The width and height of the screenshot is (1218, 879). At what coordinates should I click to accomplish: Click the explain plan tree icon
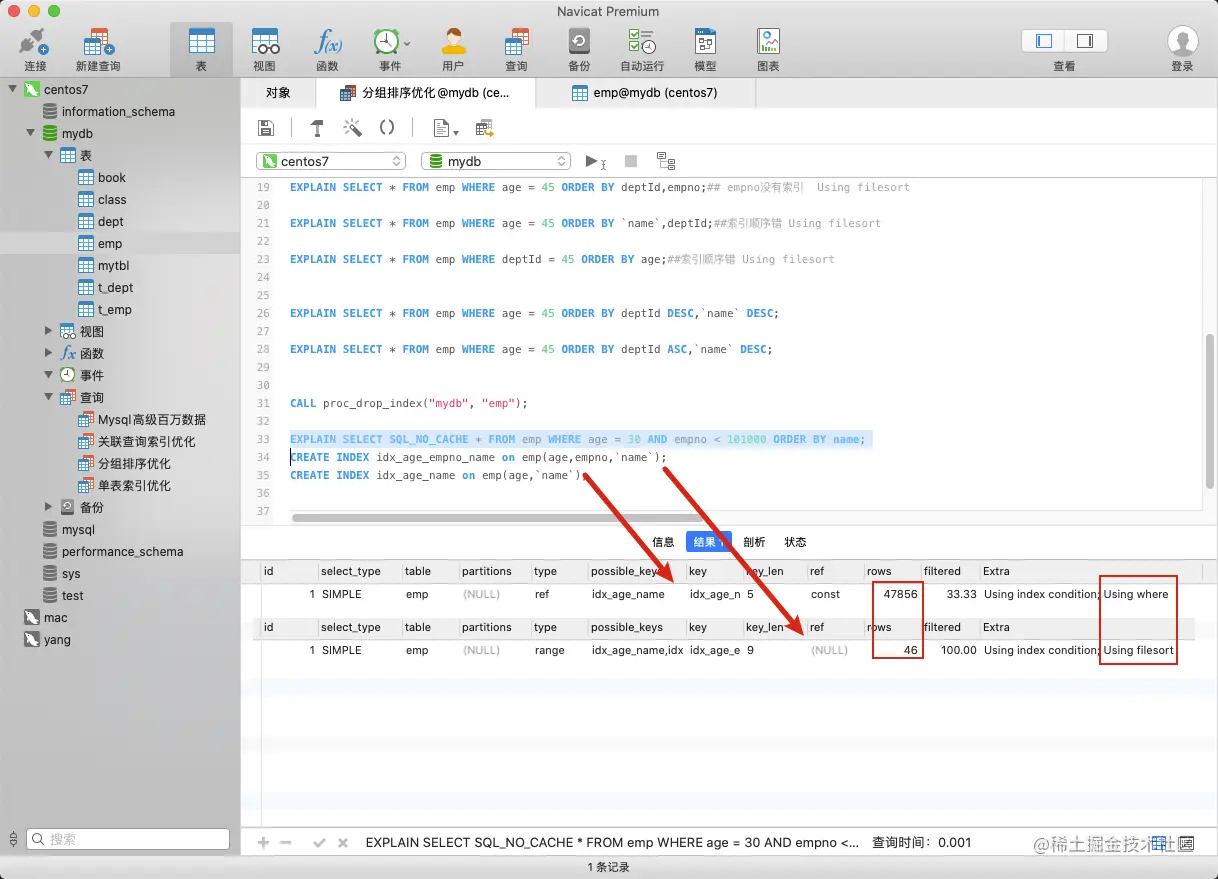click(666, 161)
